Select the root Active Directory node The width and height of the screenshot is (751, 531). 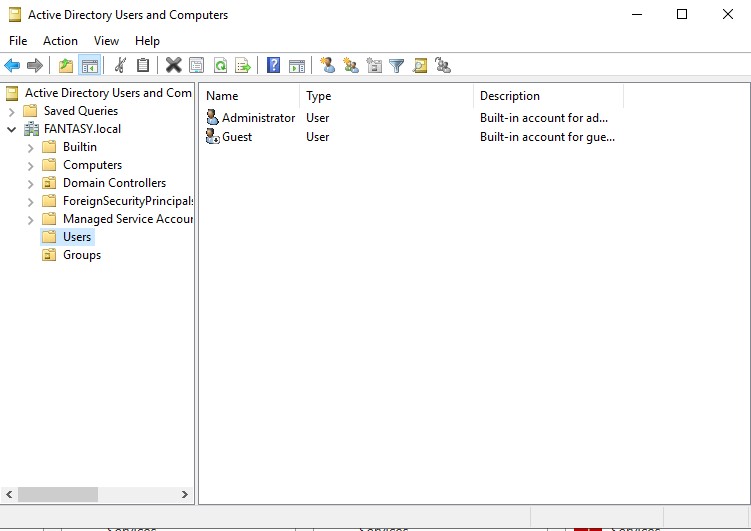tap(108, 92)
